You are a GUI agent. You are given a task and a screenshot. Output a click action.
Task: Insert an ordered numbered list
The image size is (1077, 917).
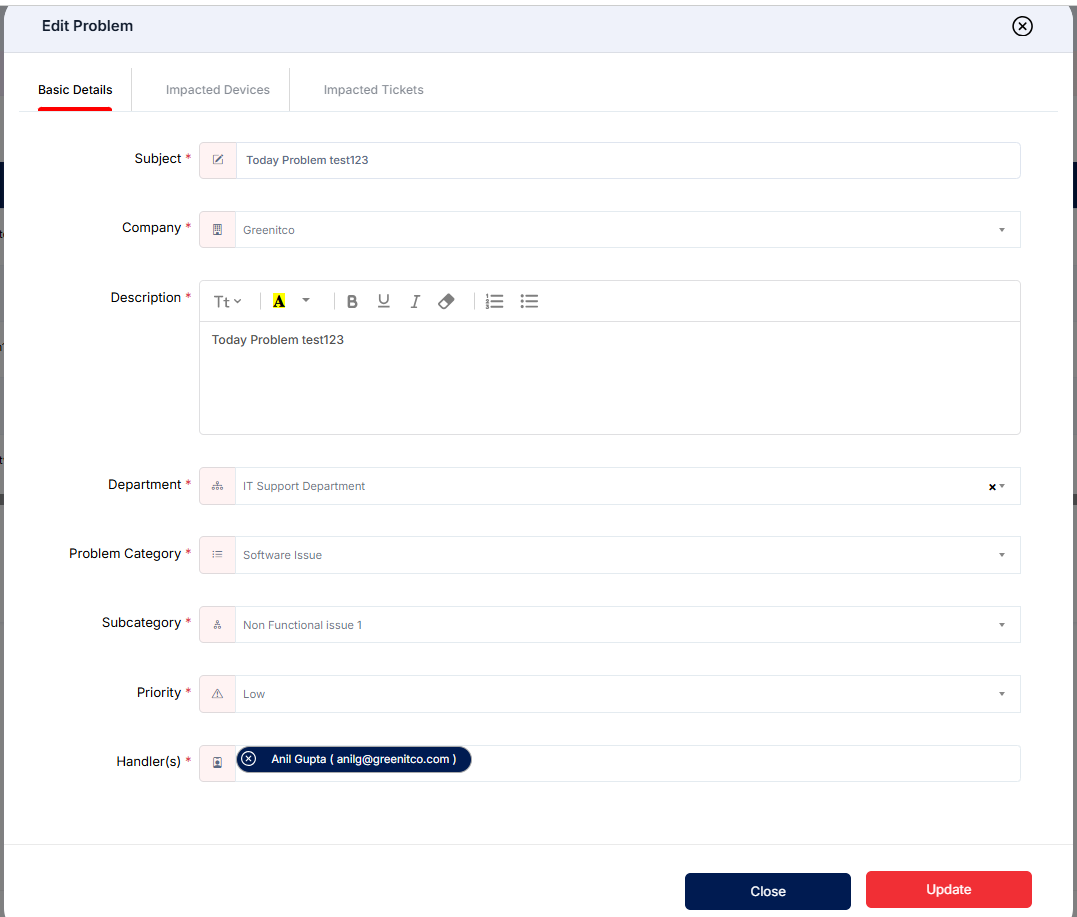(x=495, y=302)
